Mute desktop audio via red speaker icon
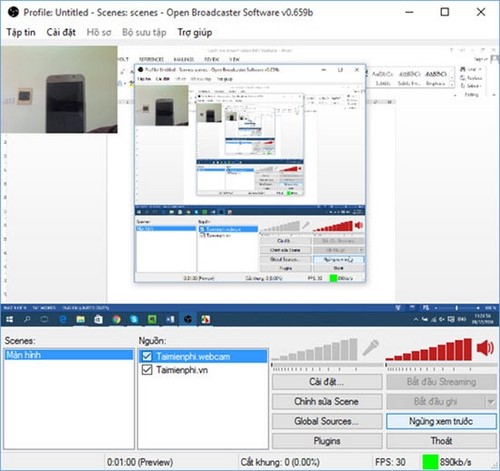 click(485, 348)
